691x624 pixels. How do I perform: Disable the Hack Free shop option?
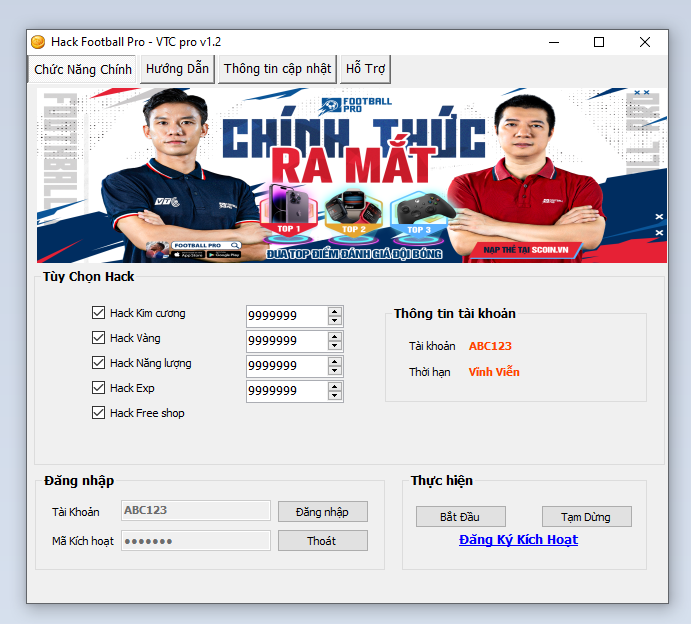point(98,413)
